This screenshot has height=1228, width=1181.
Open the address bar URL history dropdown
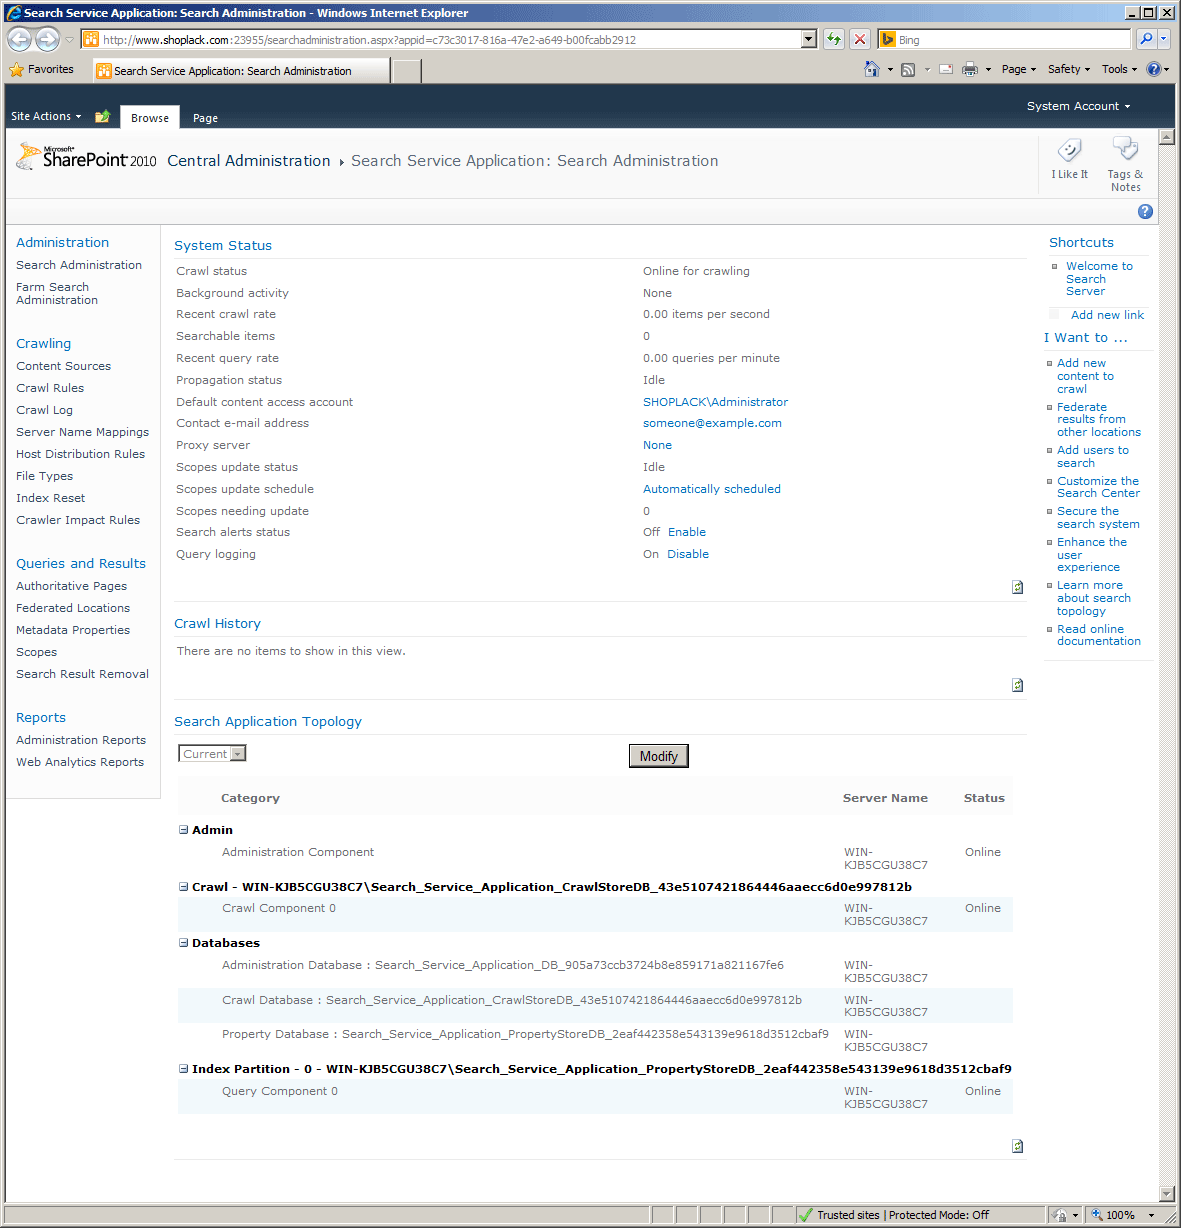coord(809,39)
